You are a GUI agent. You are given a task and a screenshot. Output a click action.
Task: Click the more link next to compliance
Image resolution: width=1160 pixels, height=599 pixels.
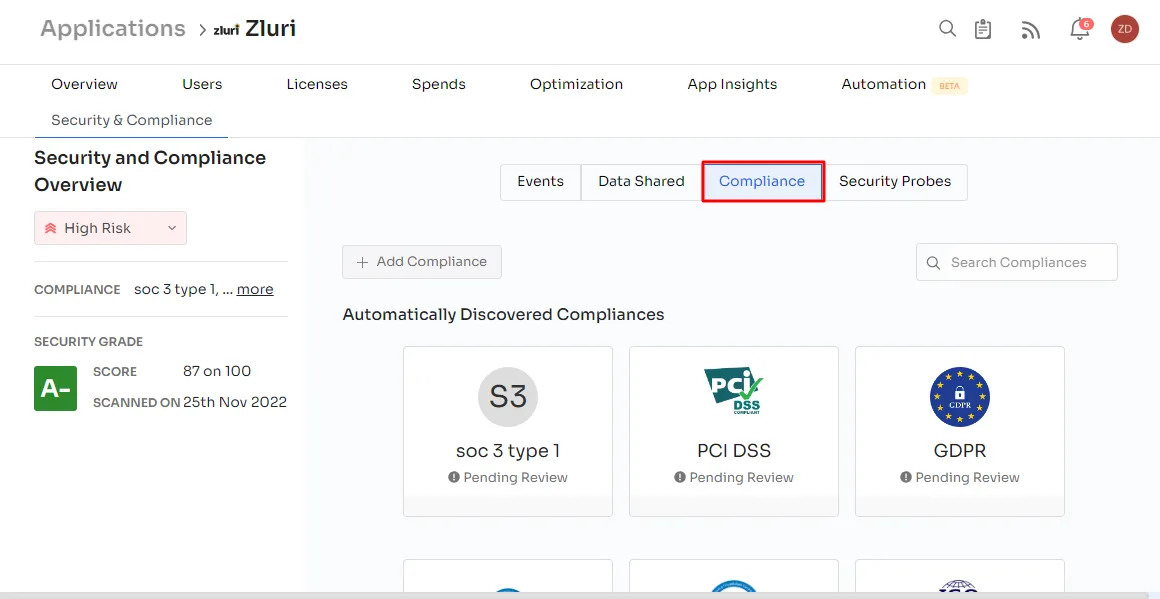coord(255,289)
